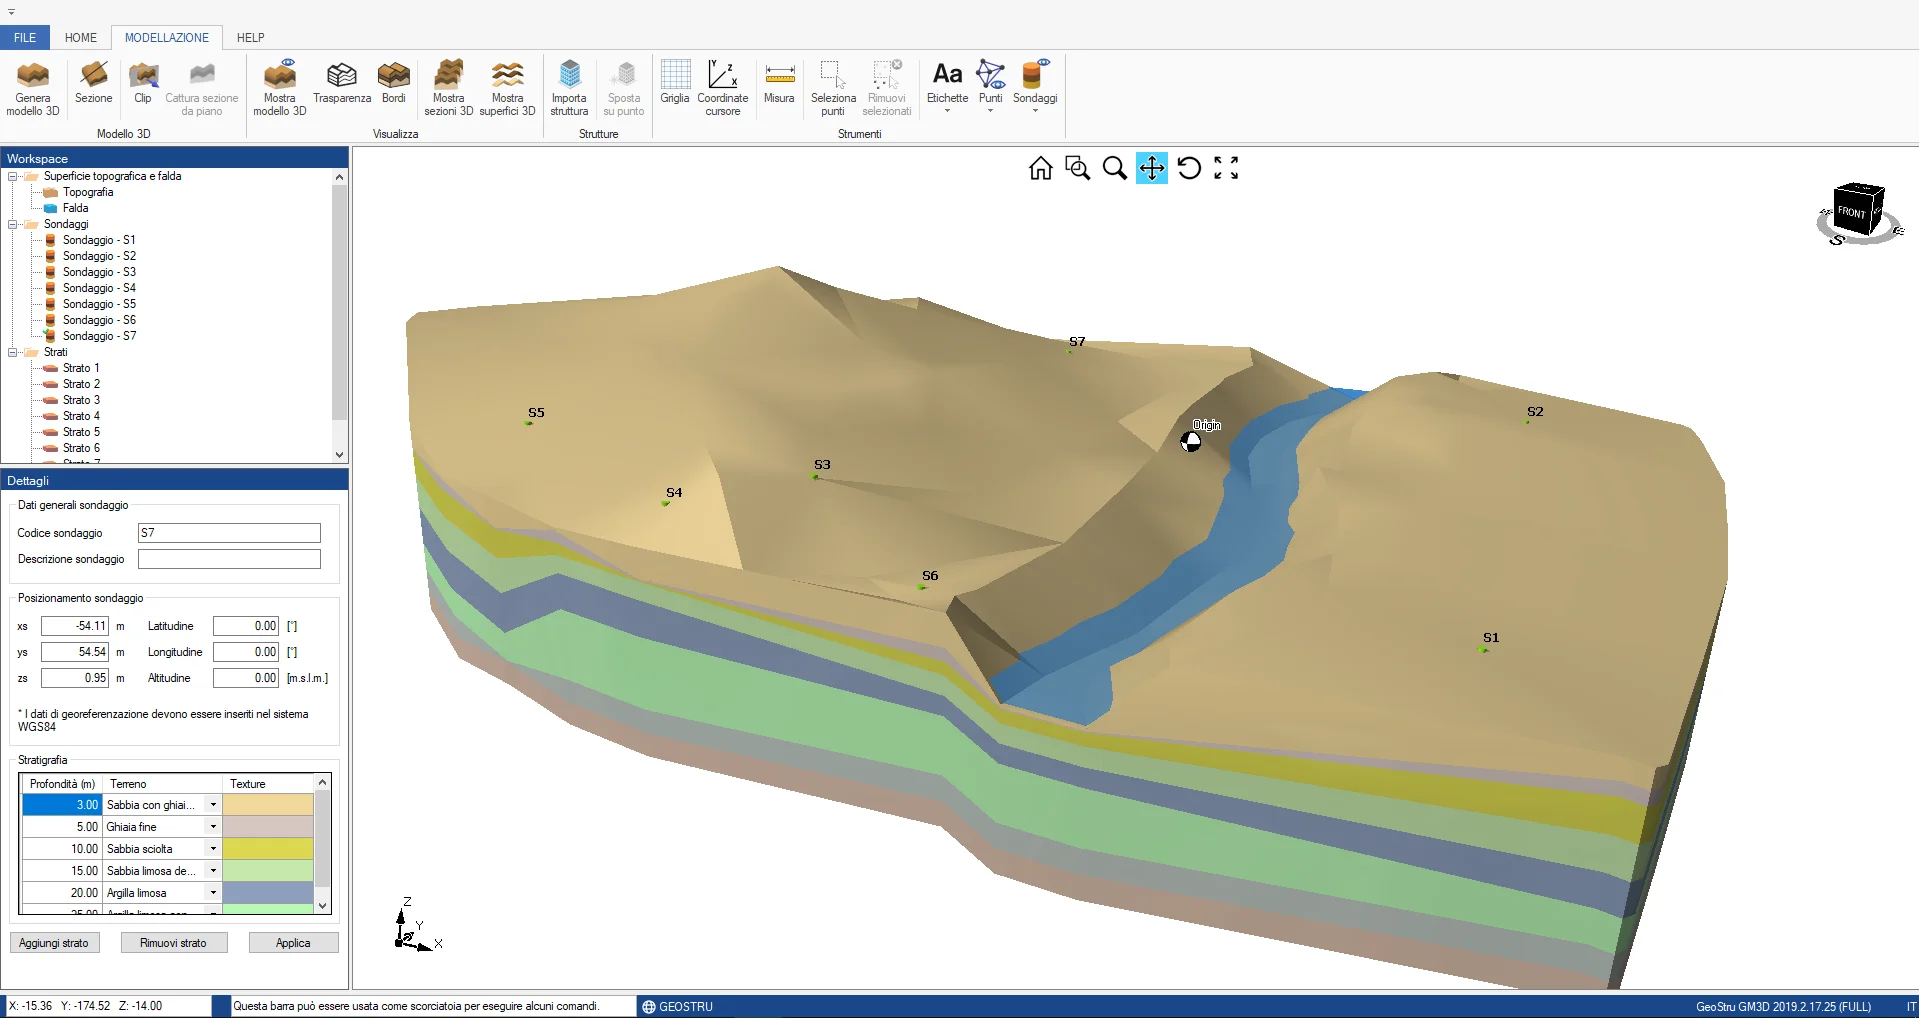Click the Genera modello 3D icon
Viewport: 1919px width, 1018px height.
click(x=33, y=89)
